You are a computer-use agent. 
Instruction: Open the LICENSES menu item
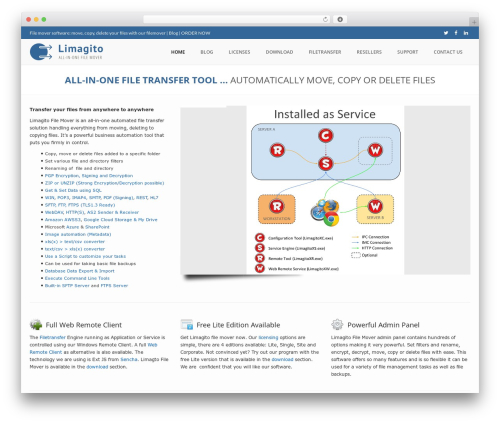(x=239, y=52)
